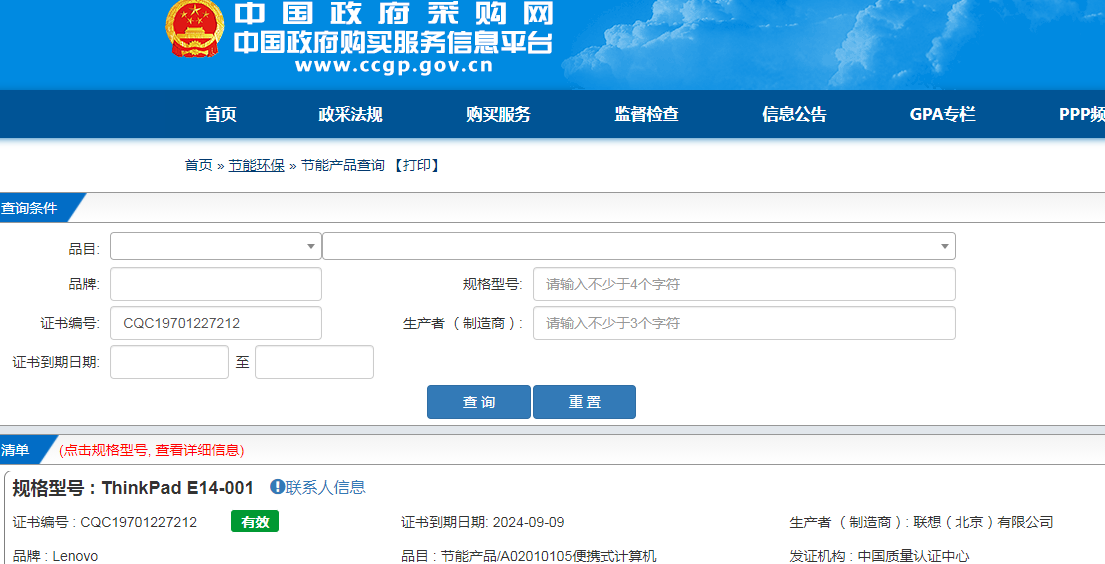Screen dimensions: 1105x564
Task: Open the ThinkPad E14-001 model details
Action: tap(178, 488)
